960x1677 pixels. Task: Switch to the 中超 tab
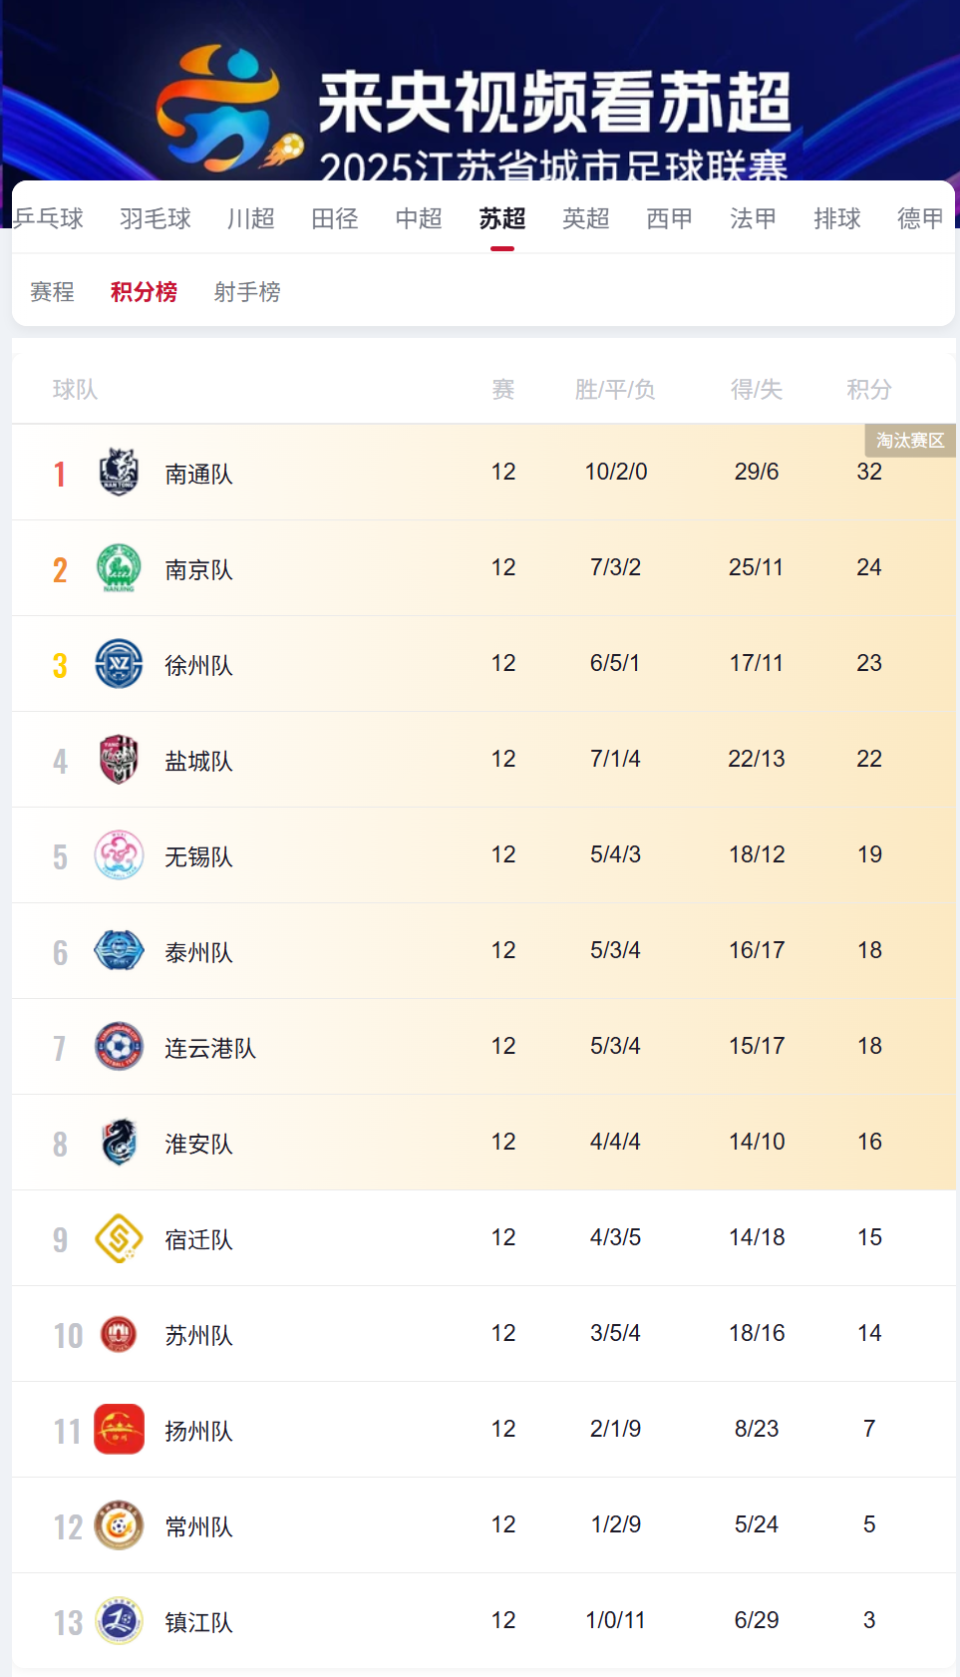pyautogui.click(x=418, y=218)
